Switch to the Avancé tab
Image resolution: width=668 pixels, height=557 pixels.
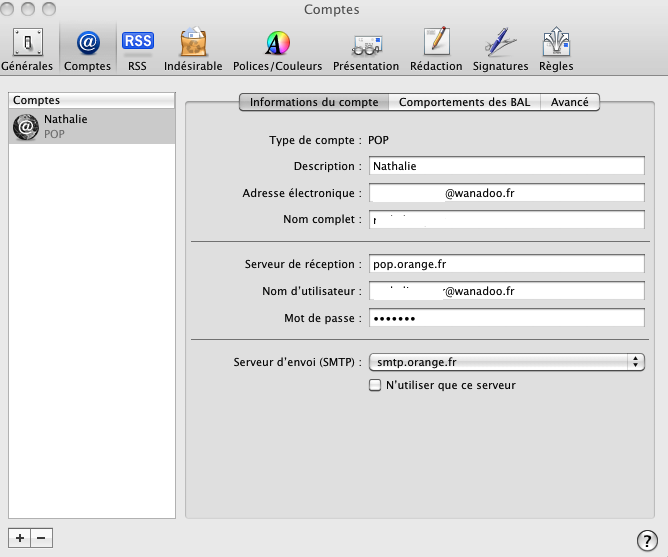click(x=571, y=102)
